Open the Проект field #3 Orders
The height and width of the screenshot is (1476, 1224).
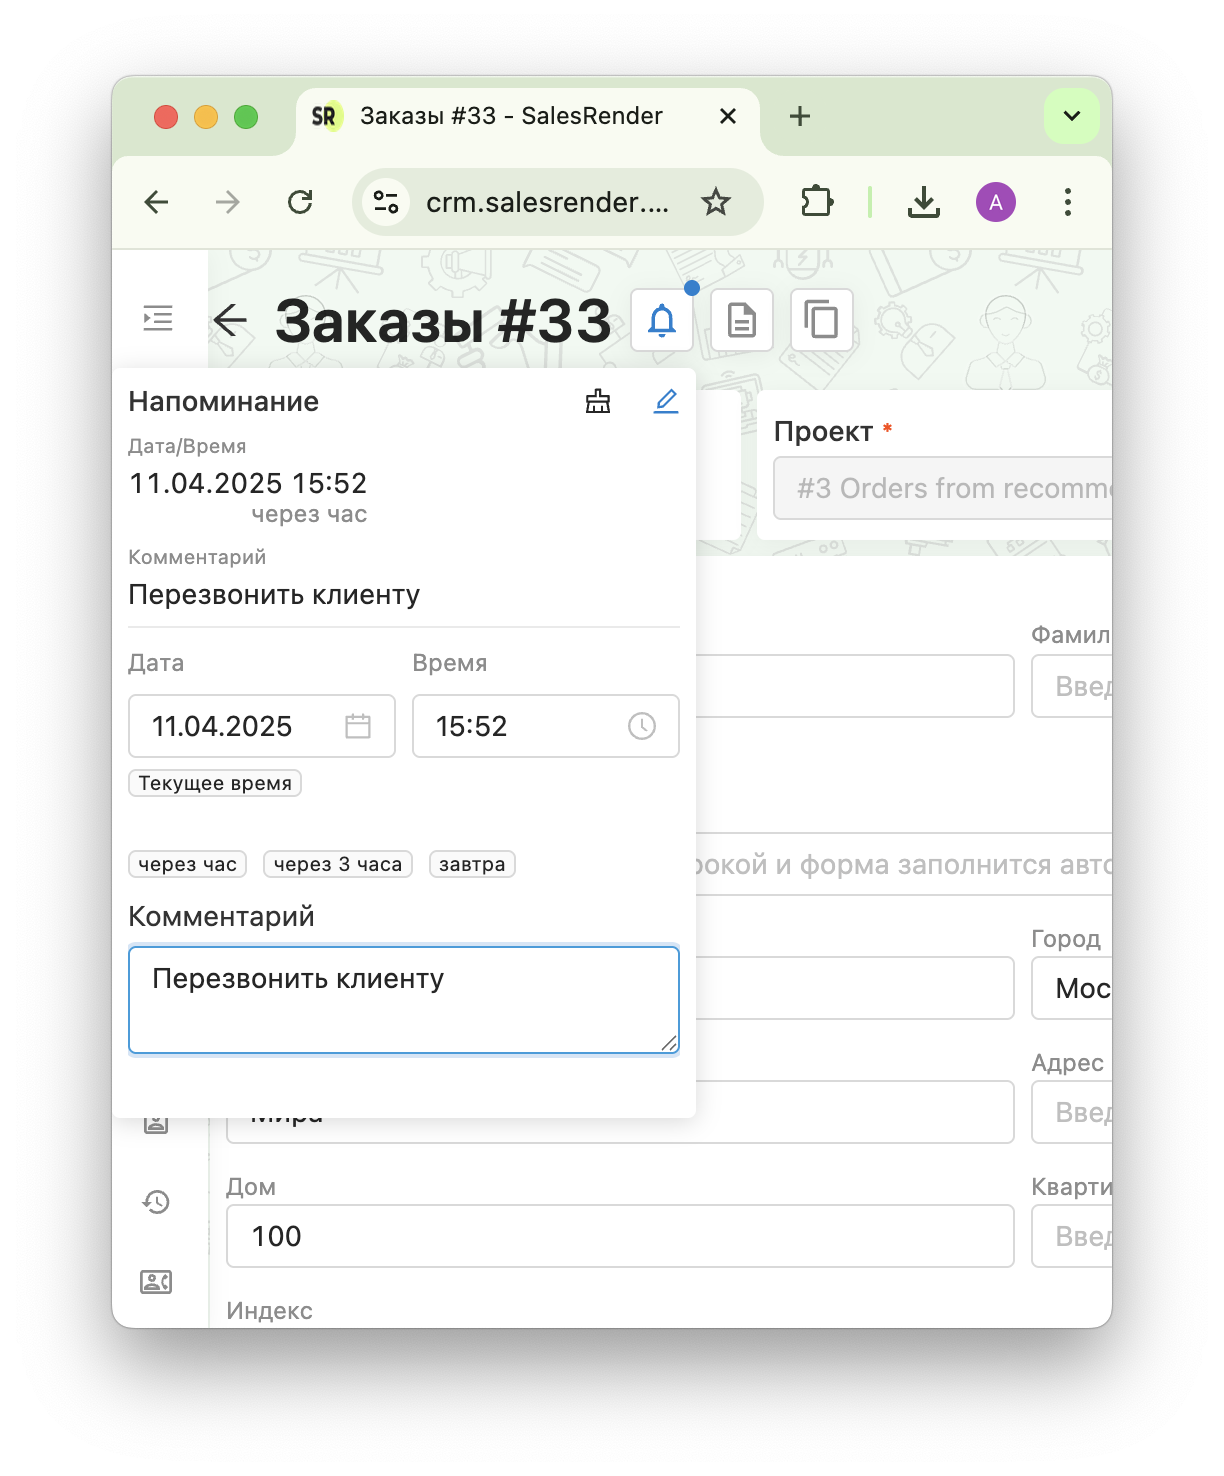pyautogui.click(x=943, y=488)
